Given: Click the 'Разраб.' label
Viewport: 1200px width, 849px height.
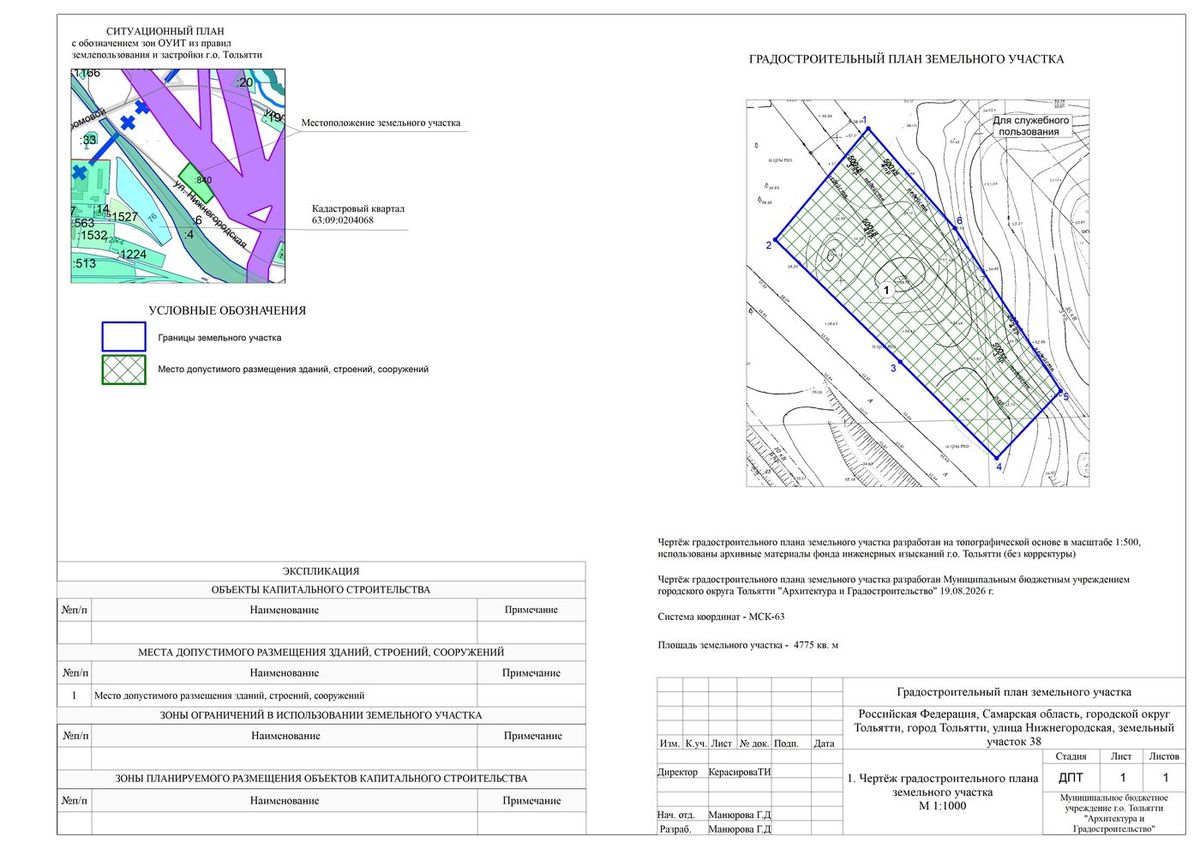Looking at the screenshot, I should [x=678, y=830].
